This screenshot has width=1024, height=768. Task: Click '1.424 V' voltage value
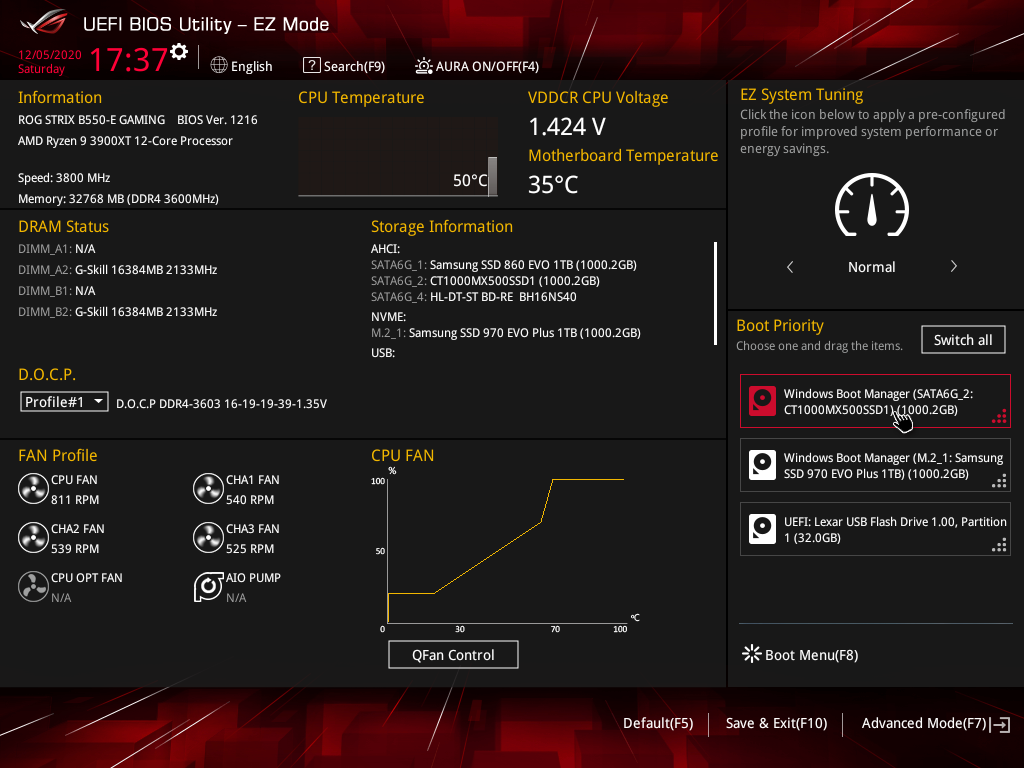click(x=567, y=127)
